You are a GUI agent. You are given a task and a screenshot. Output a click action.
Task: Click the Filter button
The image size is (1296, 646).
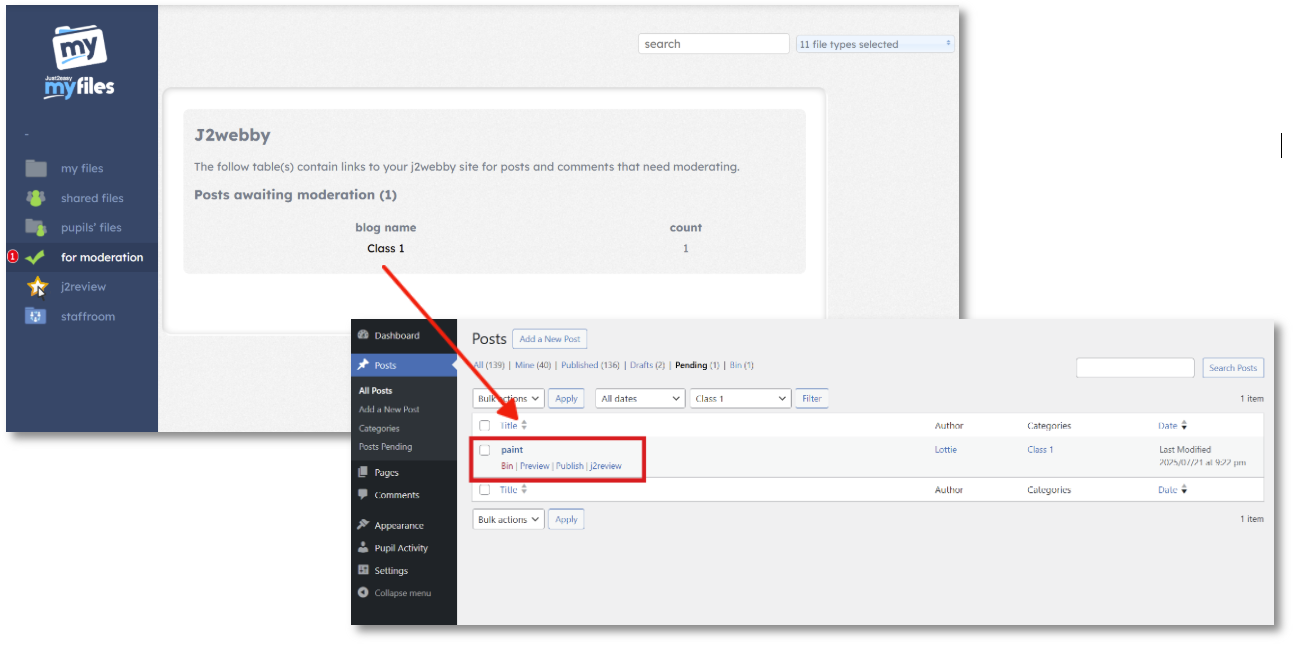click(812, 398)
